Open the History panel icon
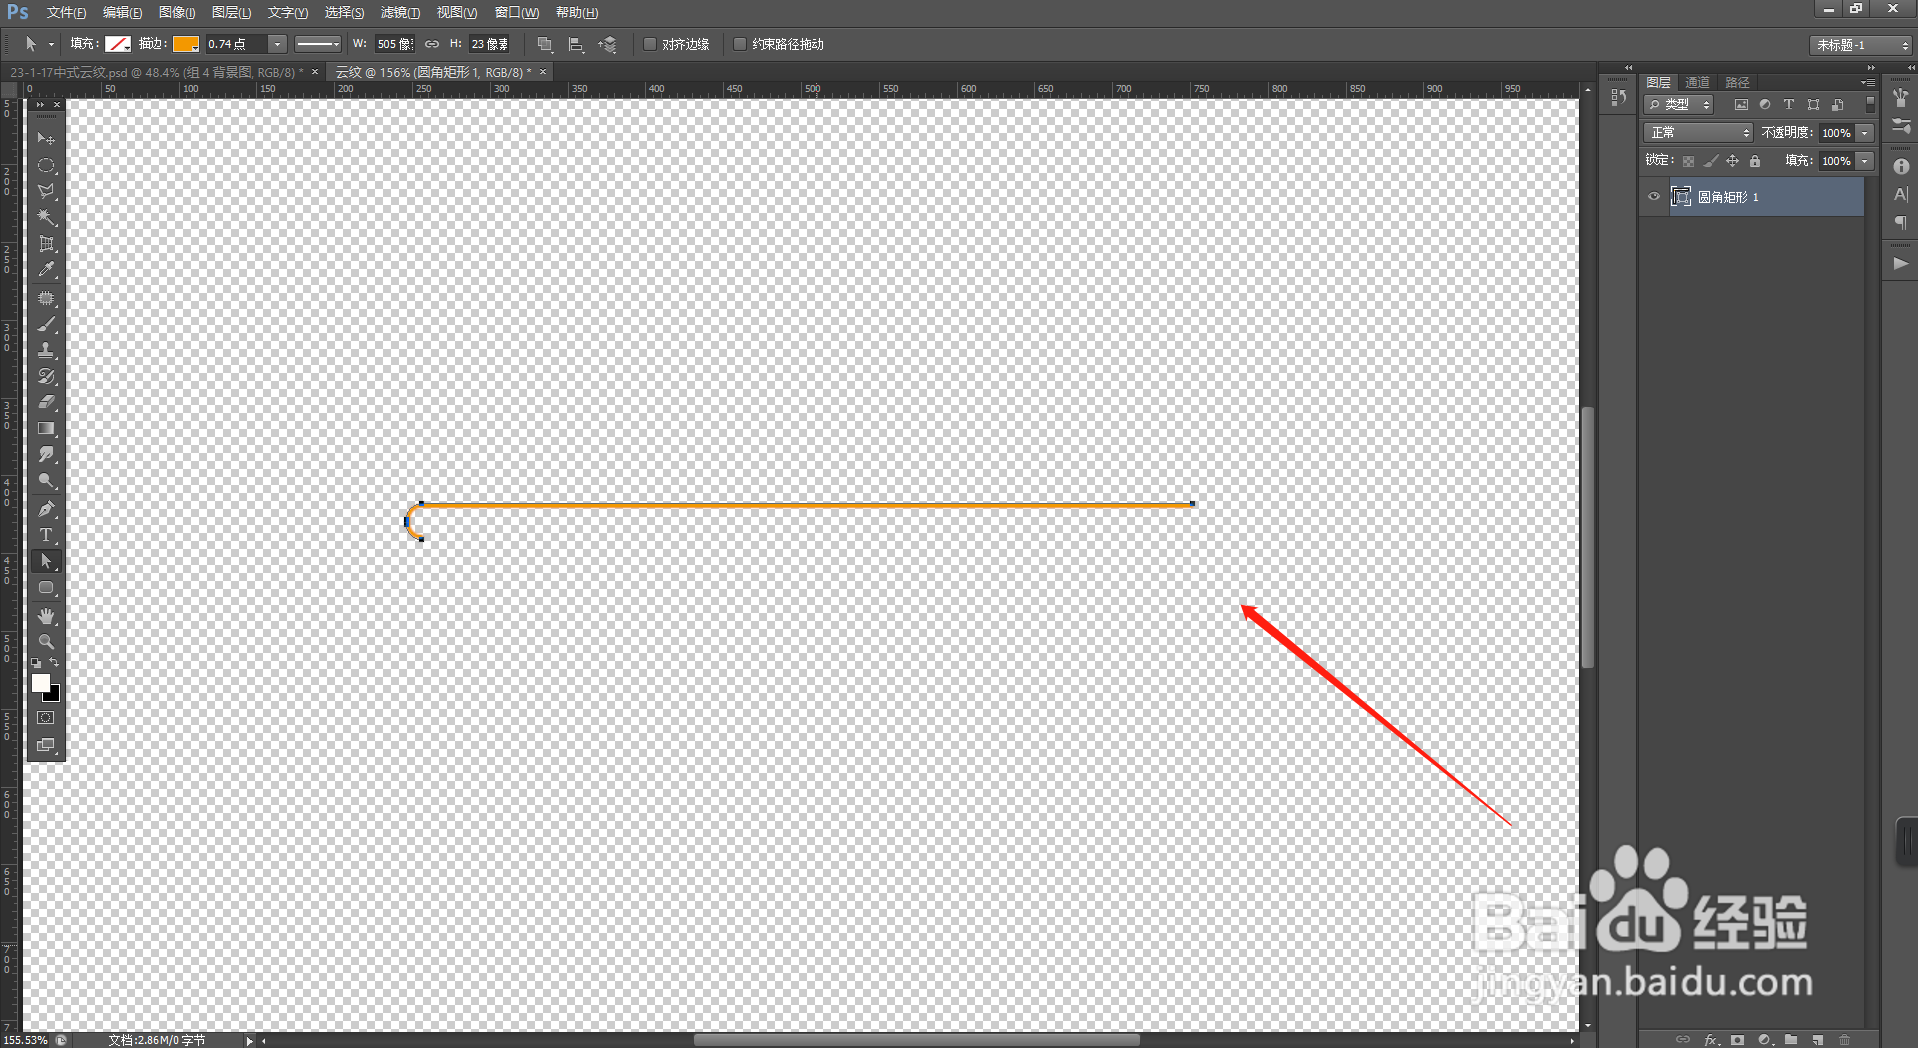This screenshot has height=1048, width=1918. 1618,97
